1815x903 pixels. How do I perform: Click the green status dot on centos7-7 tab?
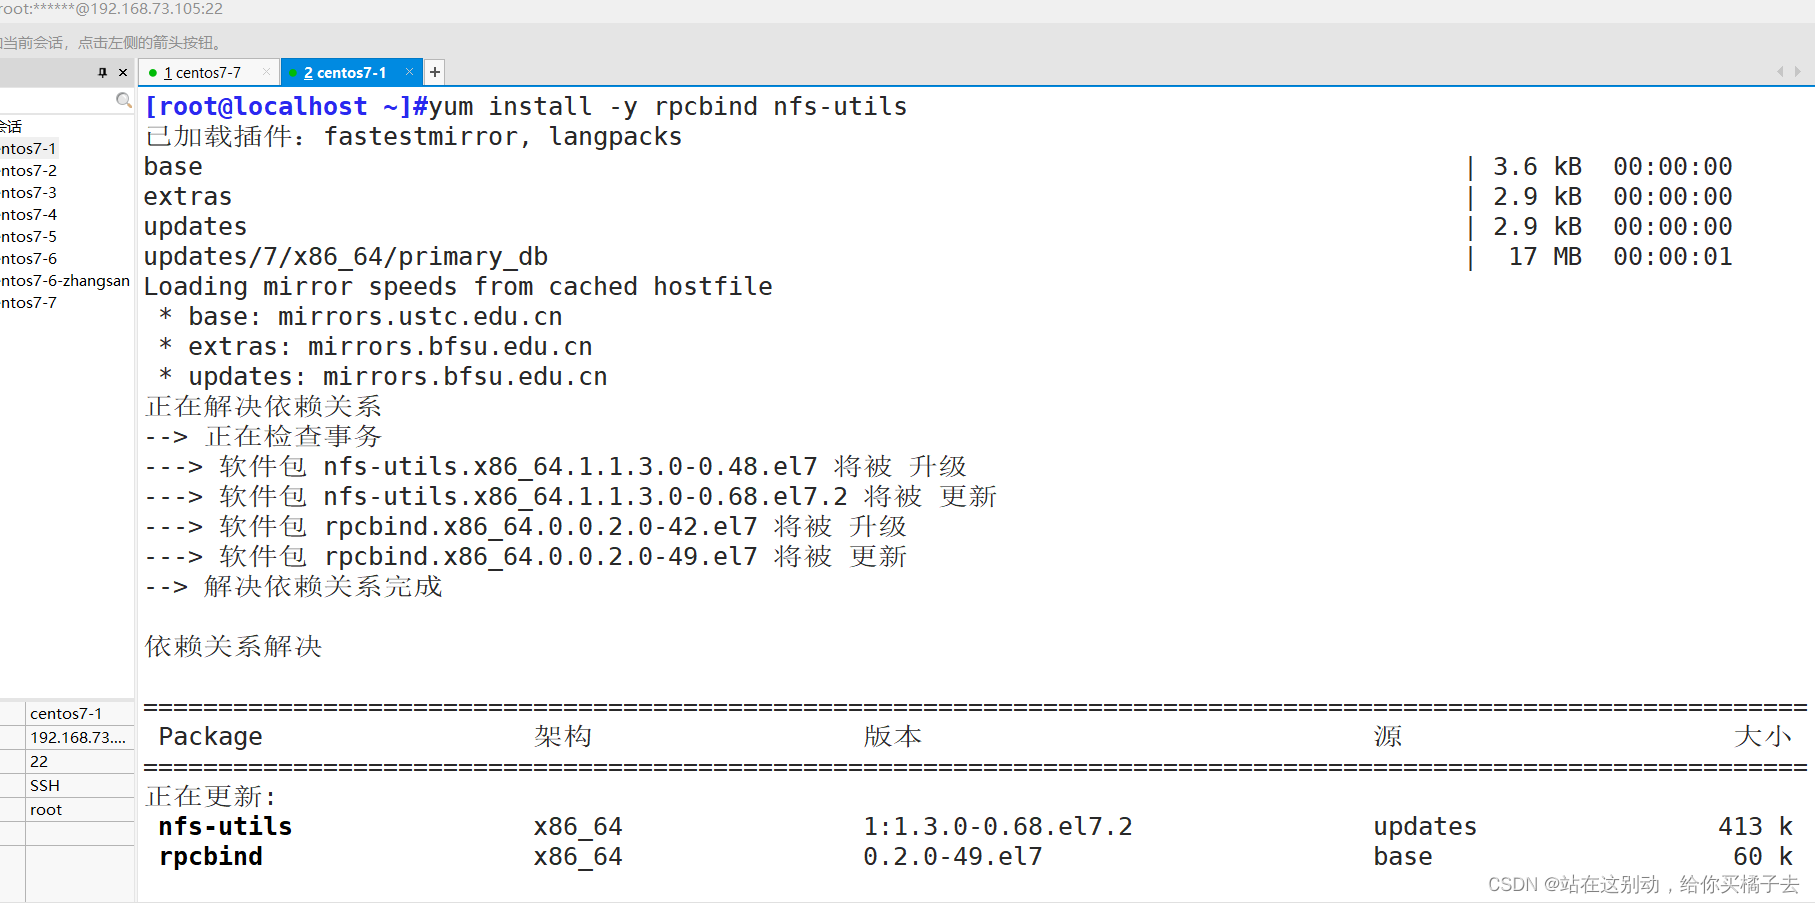click(153, 72)
